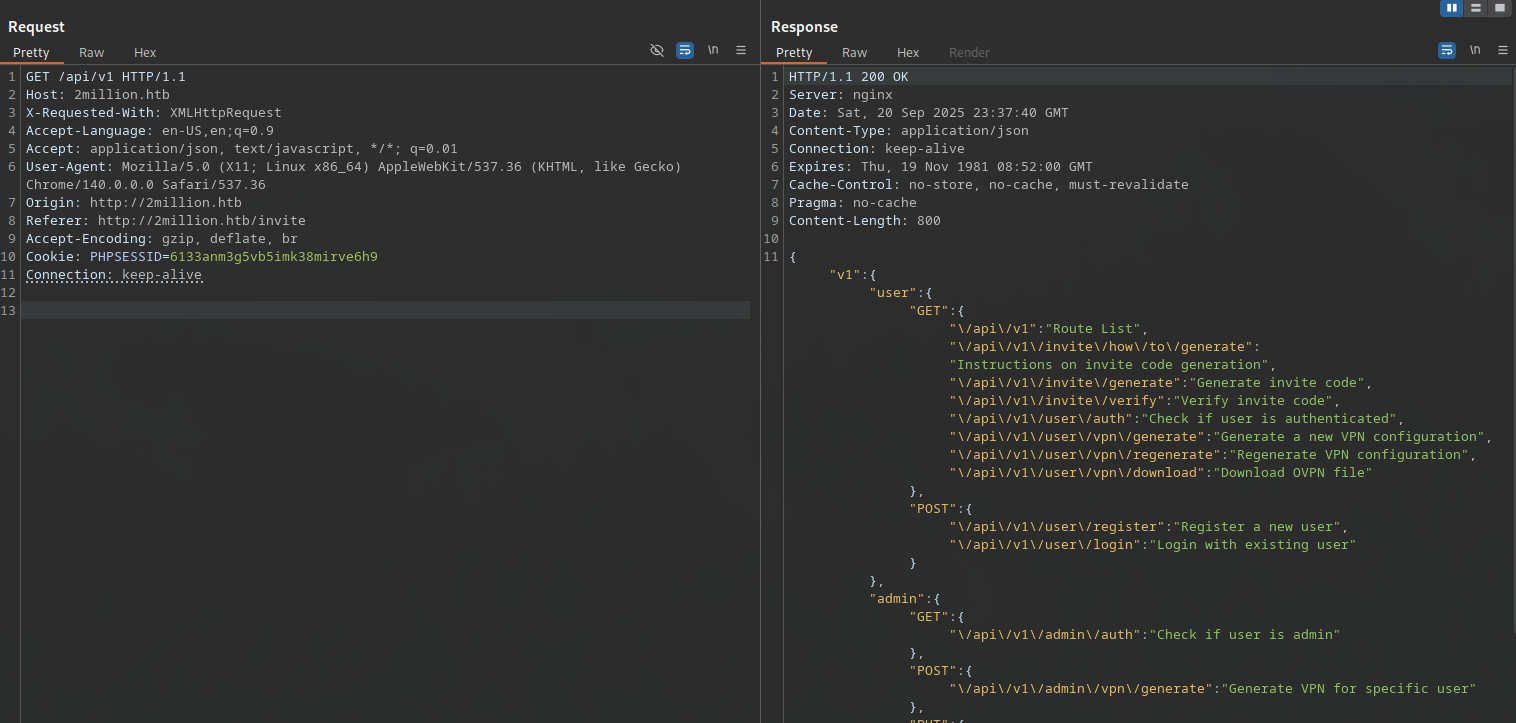Viewport: 1516px width, 723px height.
Task: Open the Response Render tab
Action: (969, 53)
